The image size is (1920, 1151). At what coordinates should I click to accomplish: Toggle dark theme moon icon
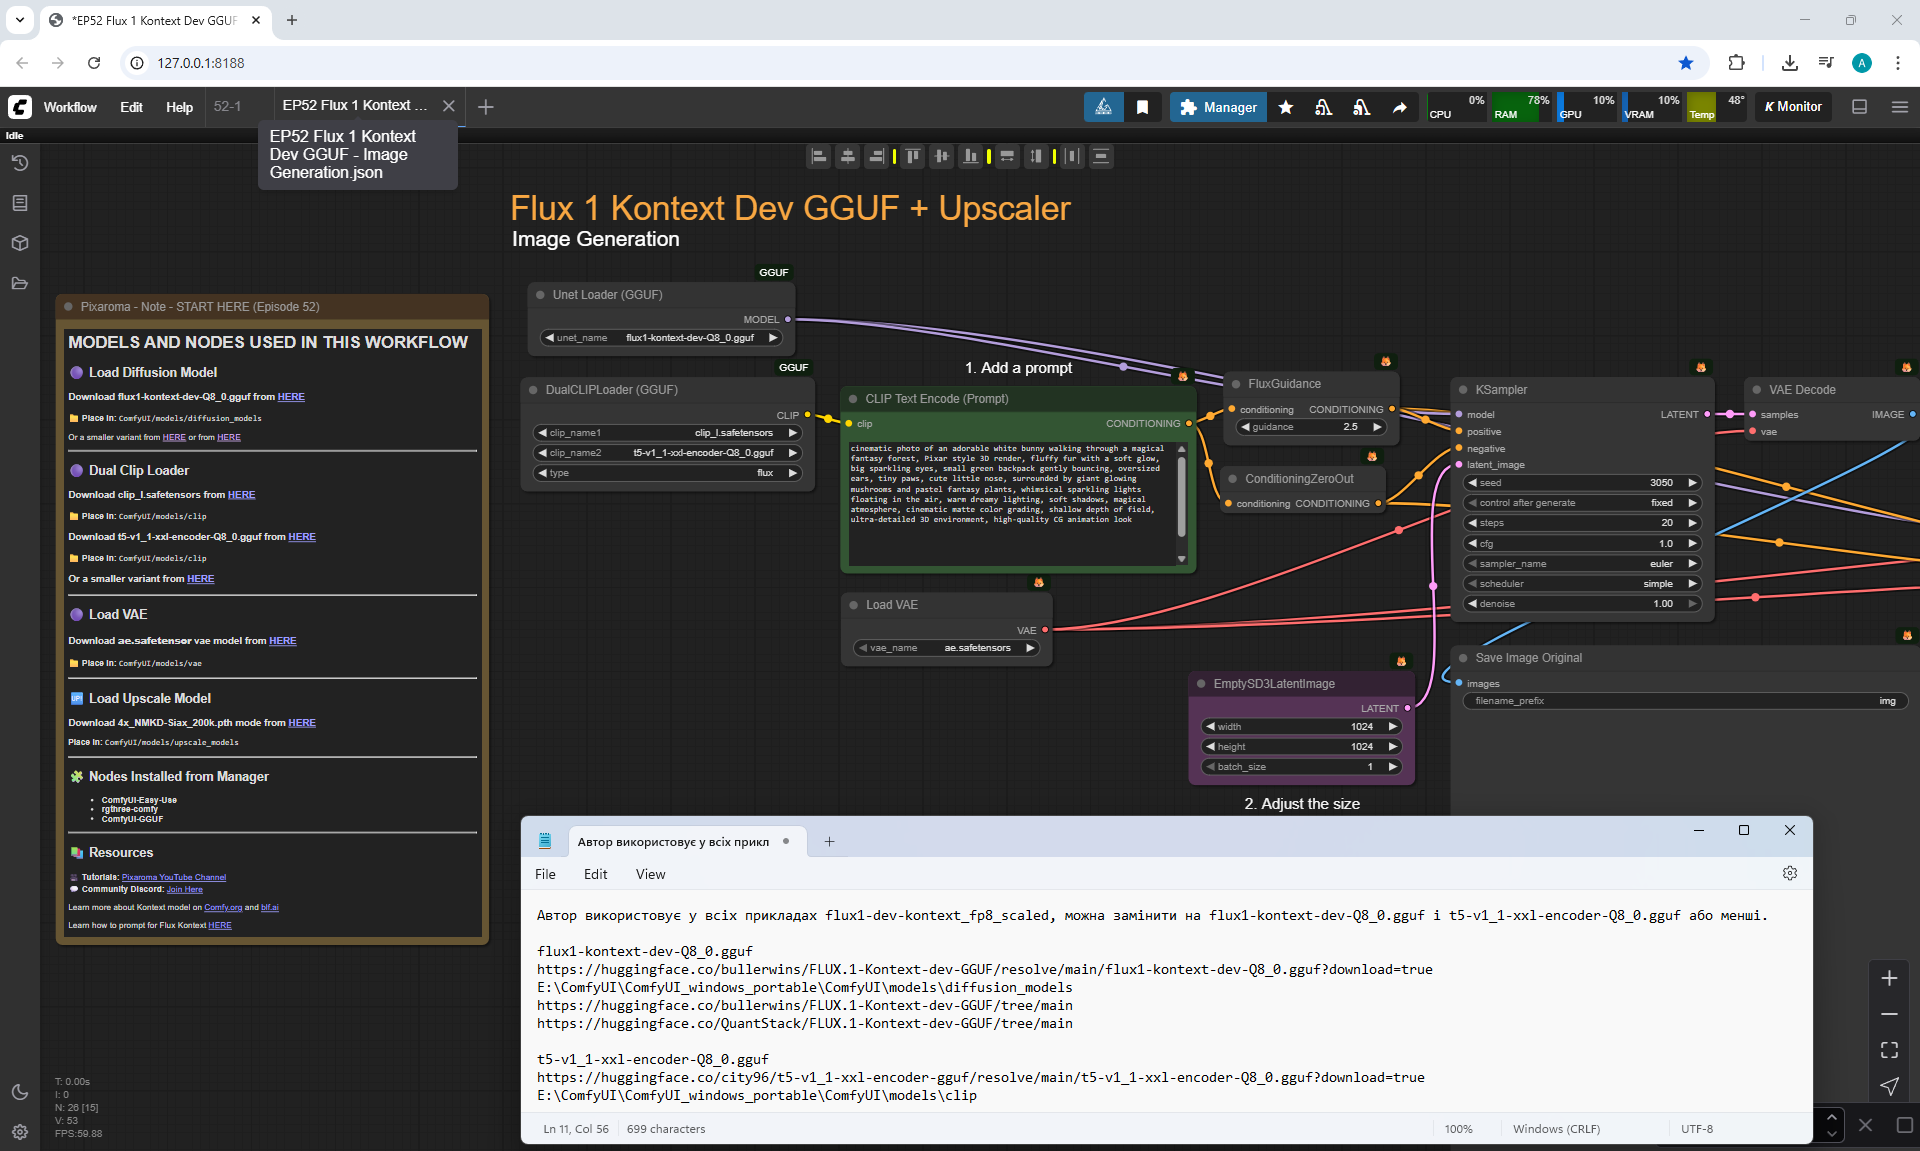20,1092
